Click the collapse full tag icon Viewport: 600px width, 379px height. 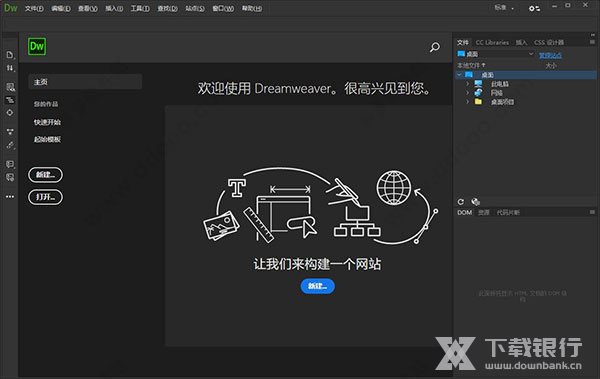[x=10, y=100]
